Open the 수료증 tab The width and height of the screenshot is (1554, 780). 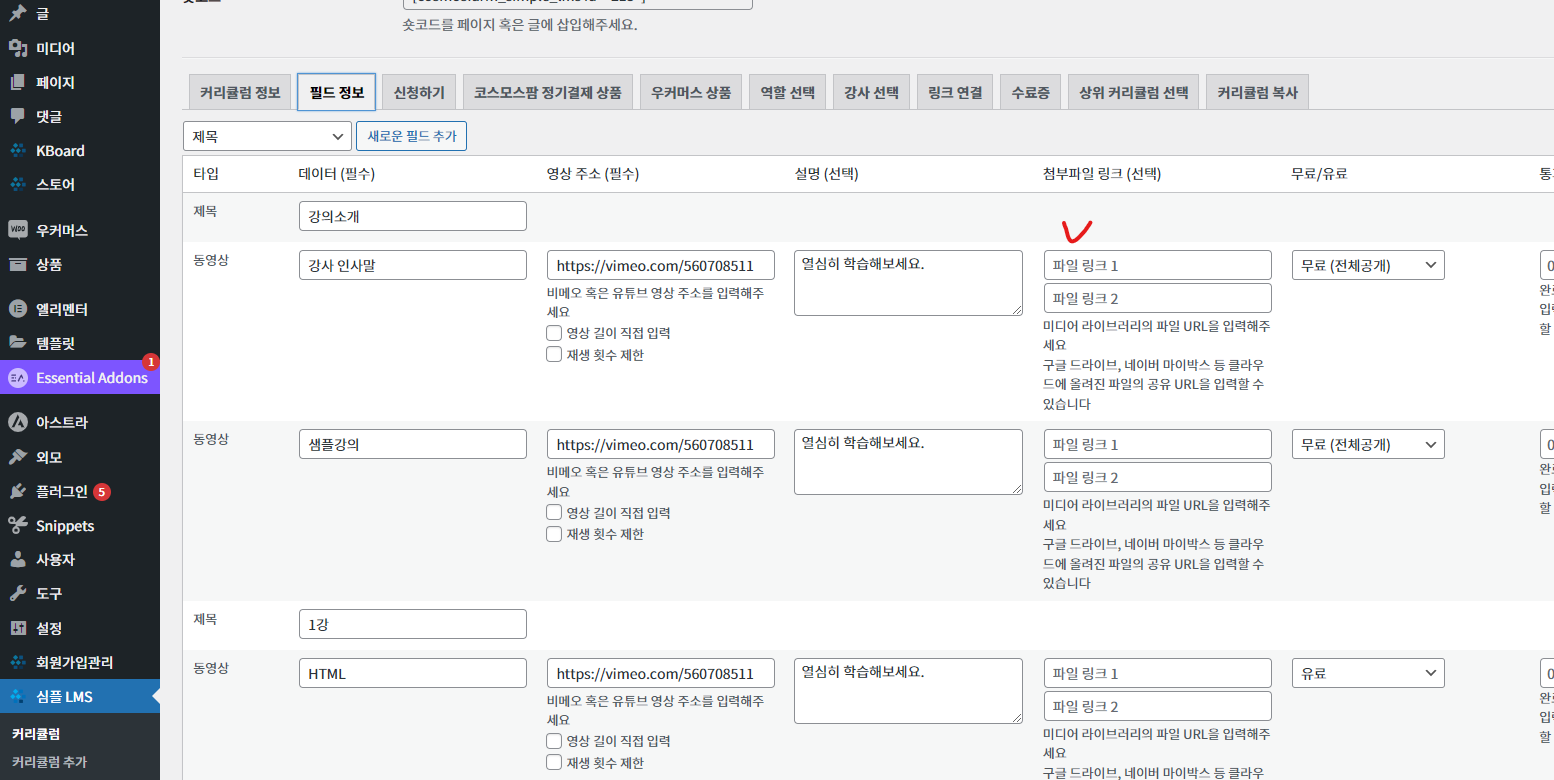click(1030, 92)
